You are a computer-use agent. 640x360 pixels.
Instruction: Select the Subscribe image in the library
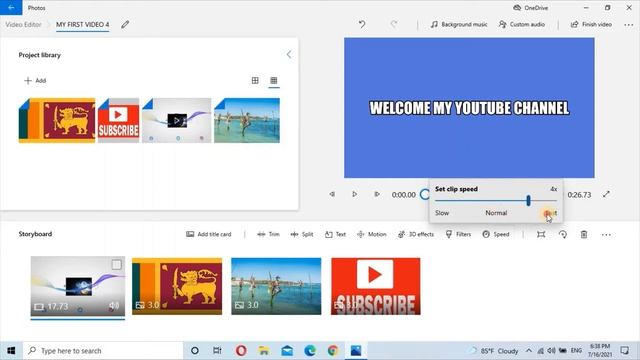pyautogui.click(x=118, y=120)
